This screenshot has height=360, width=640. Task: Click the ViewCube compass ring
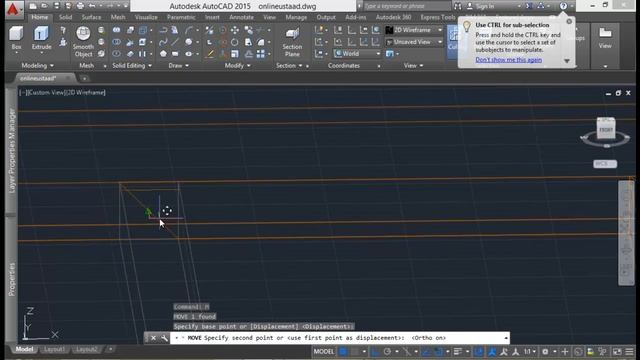[606, 140]
